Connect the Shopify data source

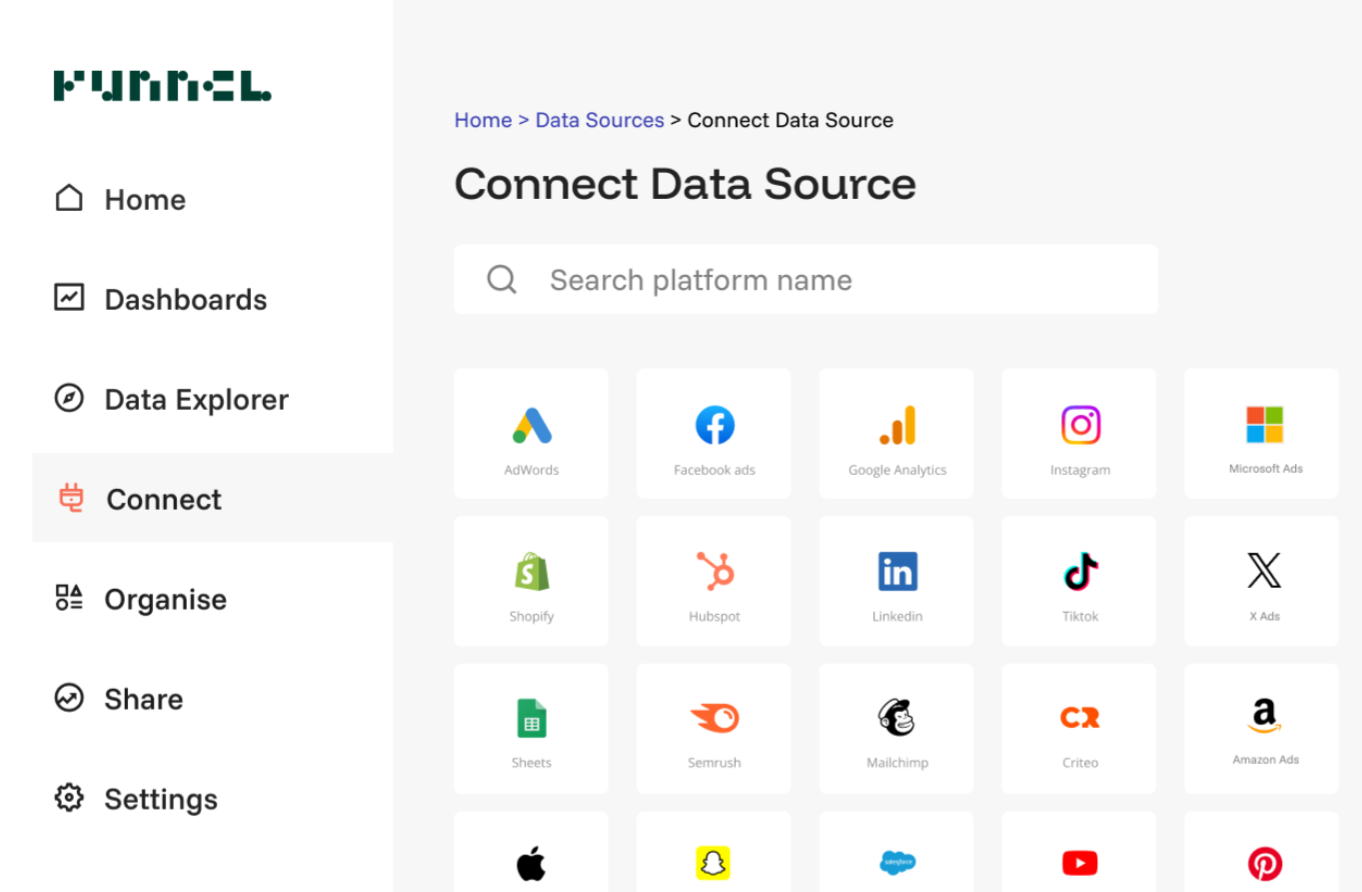click(x=531, y=580)
